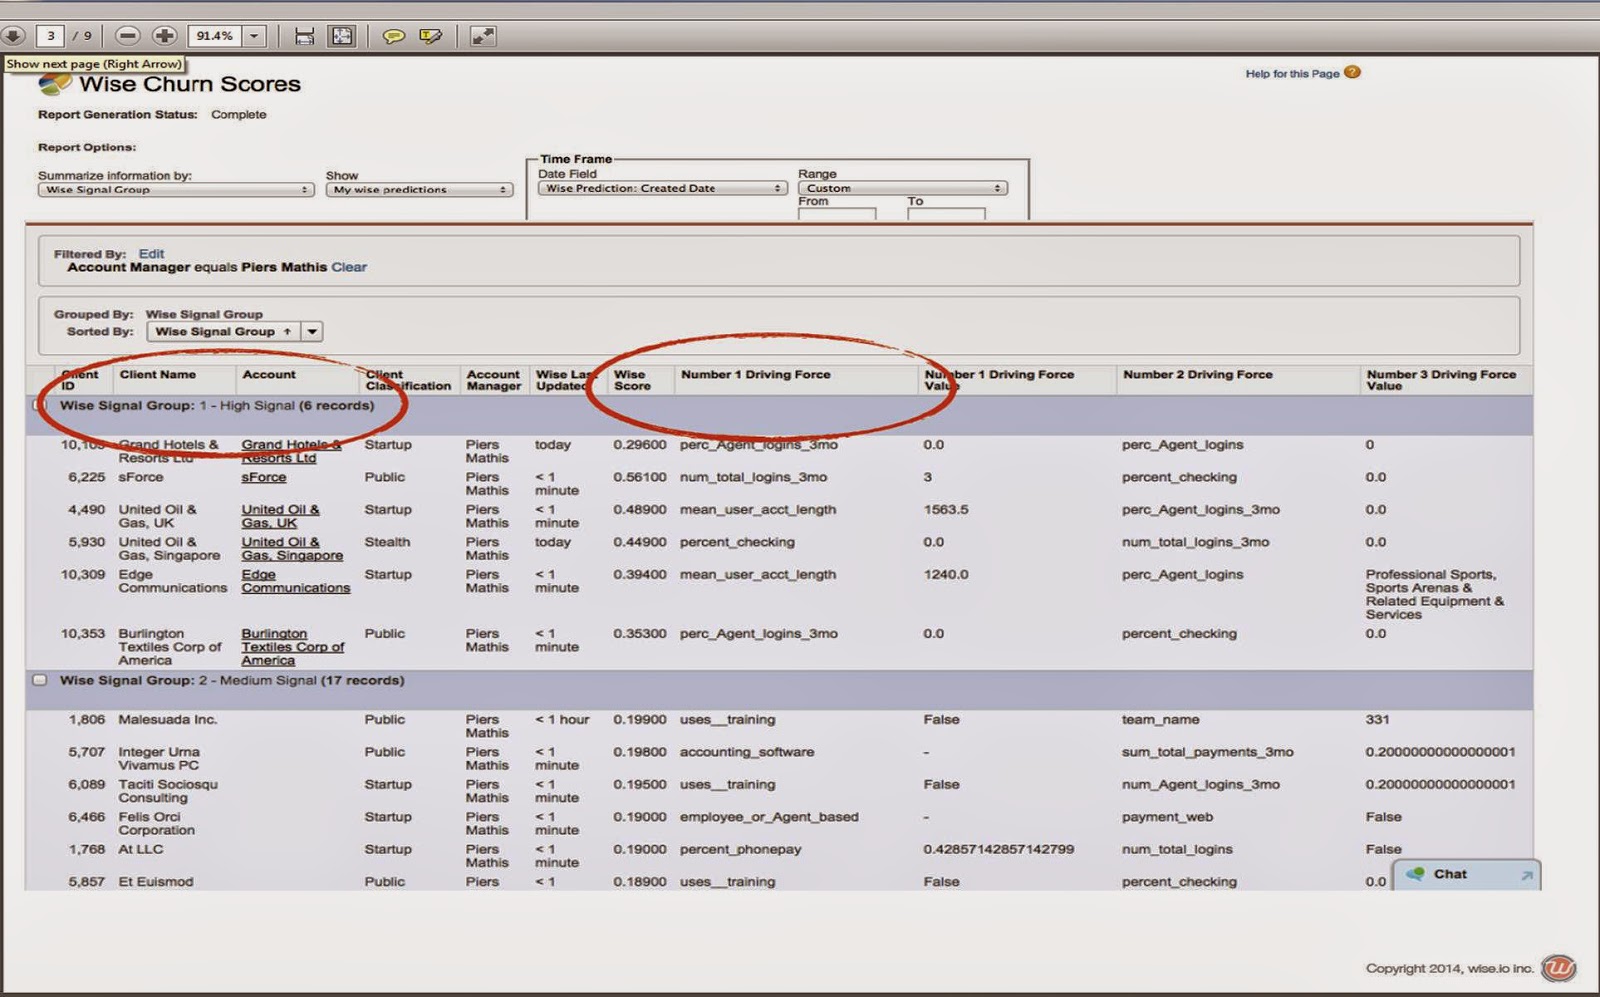The image size is (1600, 997).
Task: Click the sum_total_payments_3mo cell
Action: click(1207, 751)
